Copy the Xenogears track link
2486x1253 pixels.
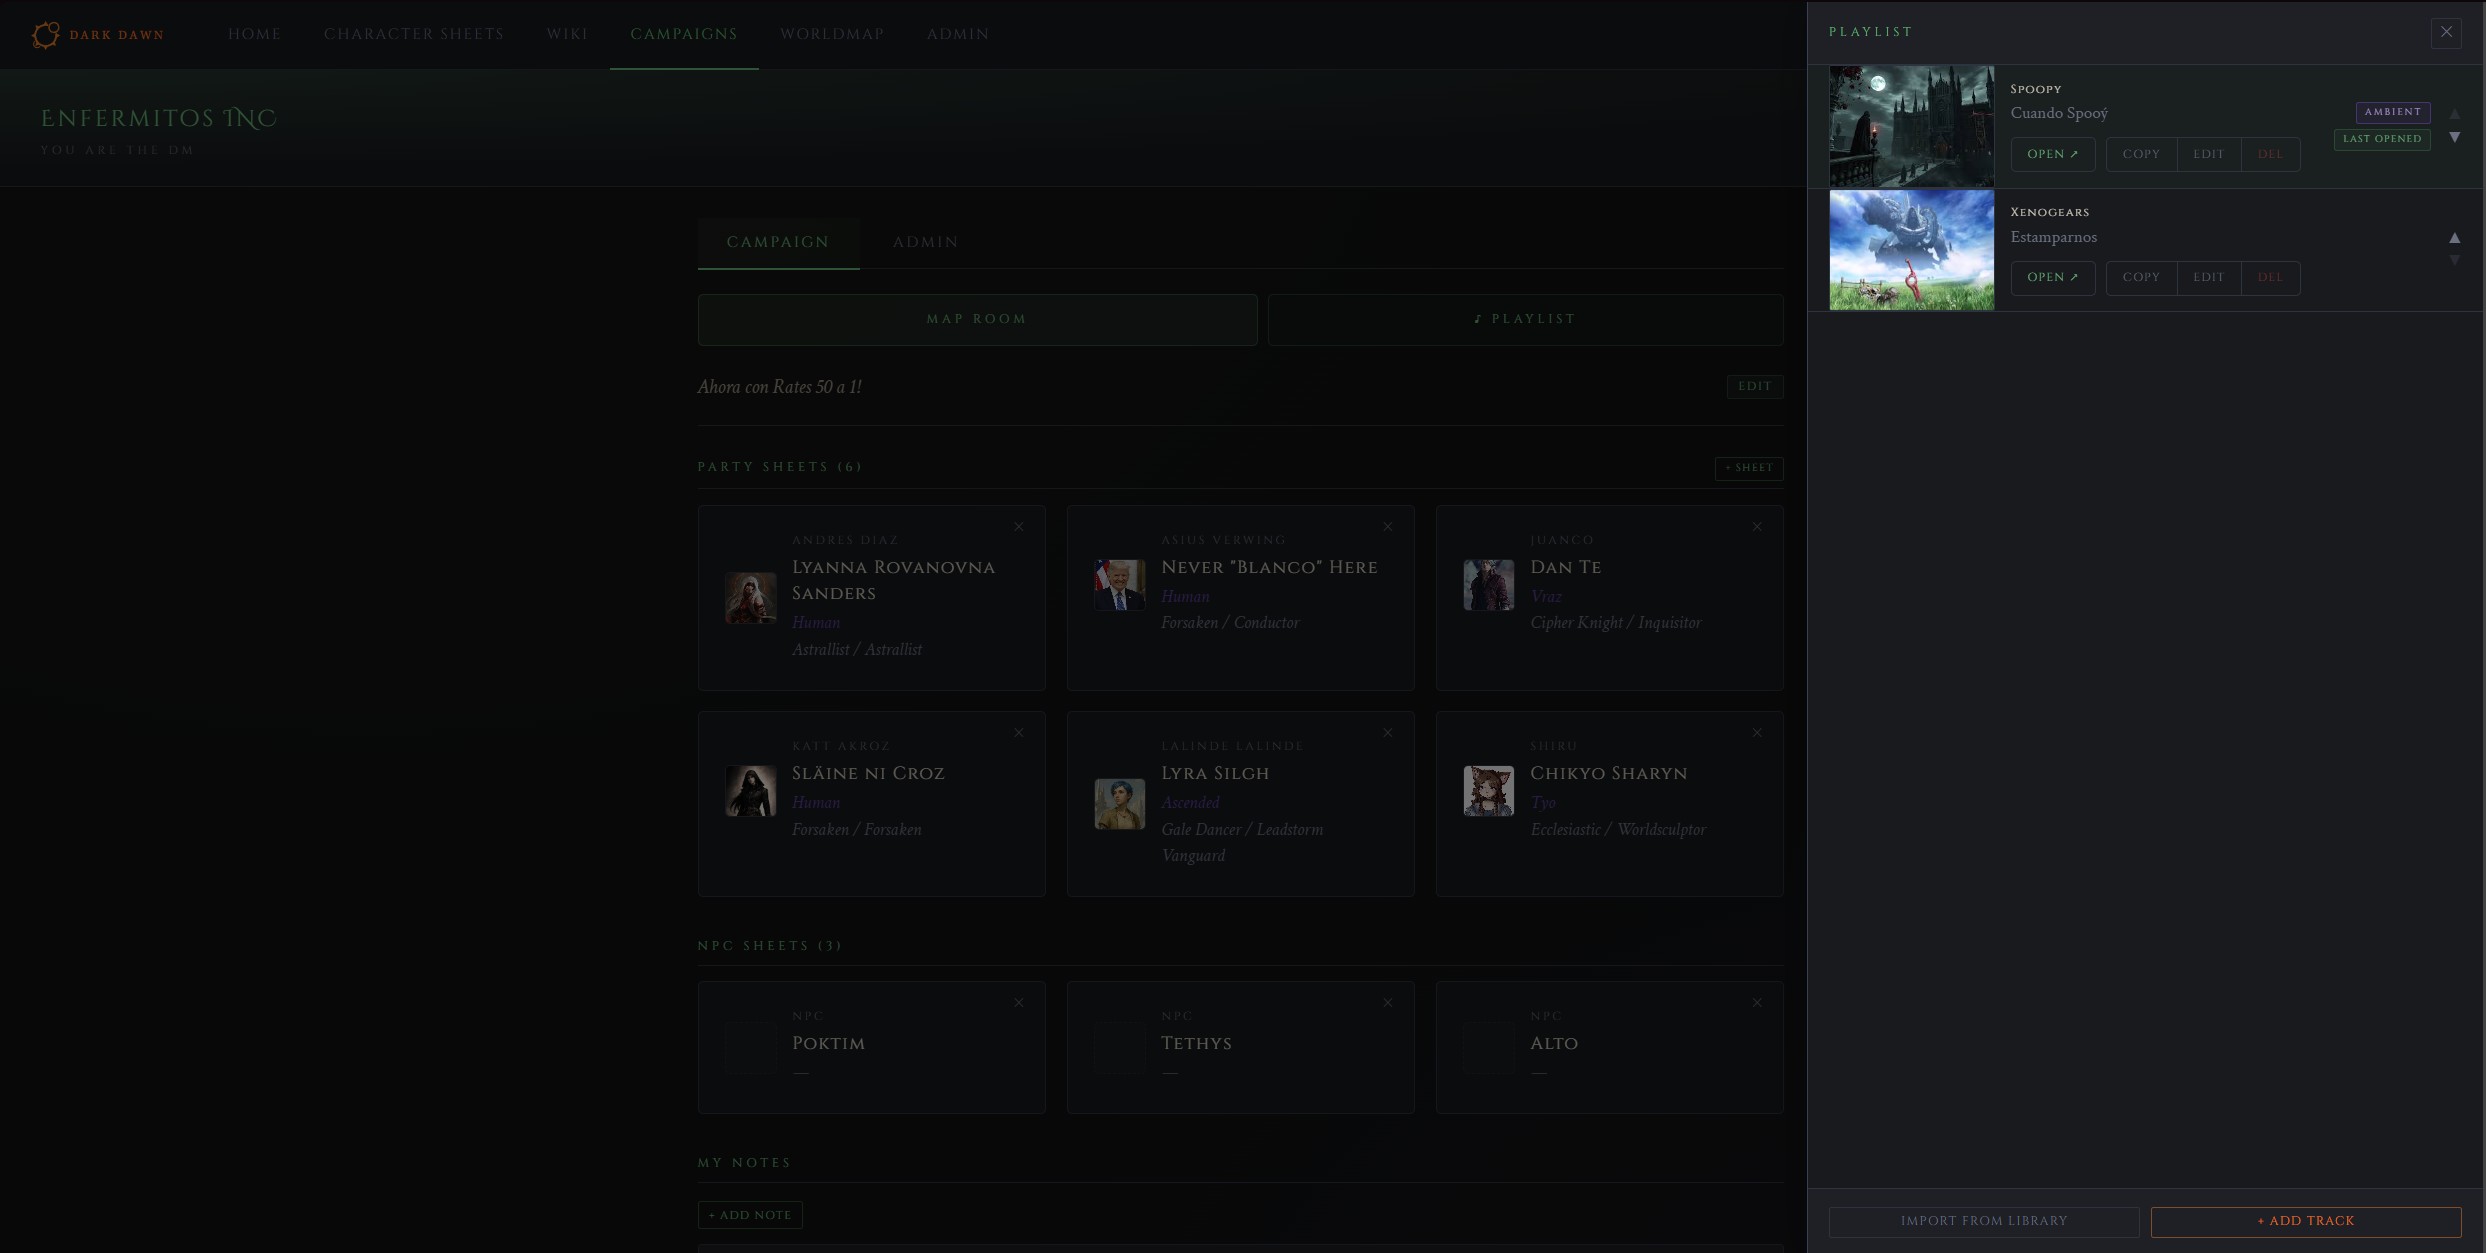tap(2140, 278)
